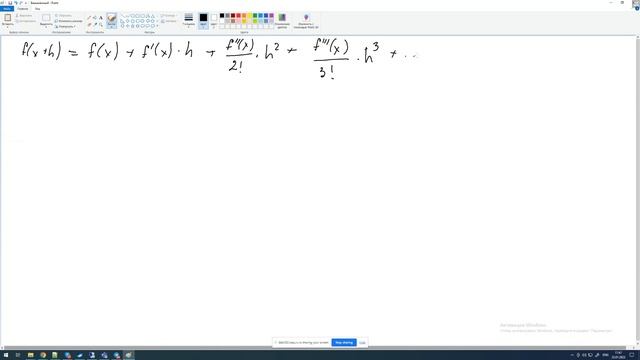Pick the yellow color swatch

pos(249,16)
